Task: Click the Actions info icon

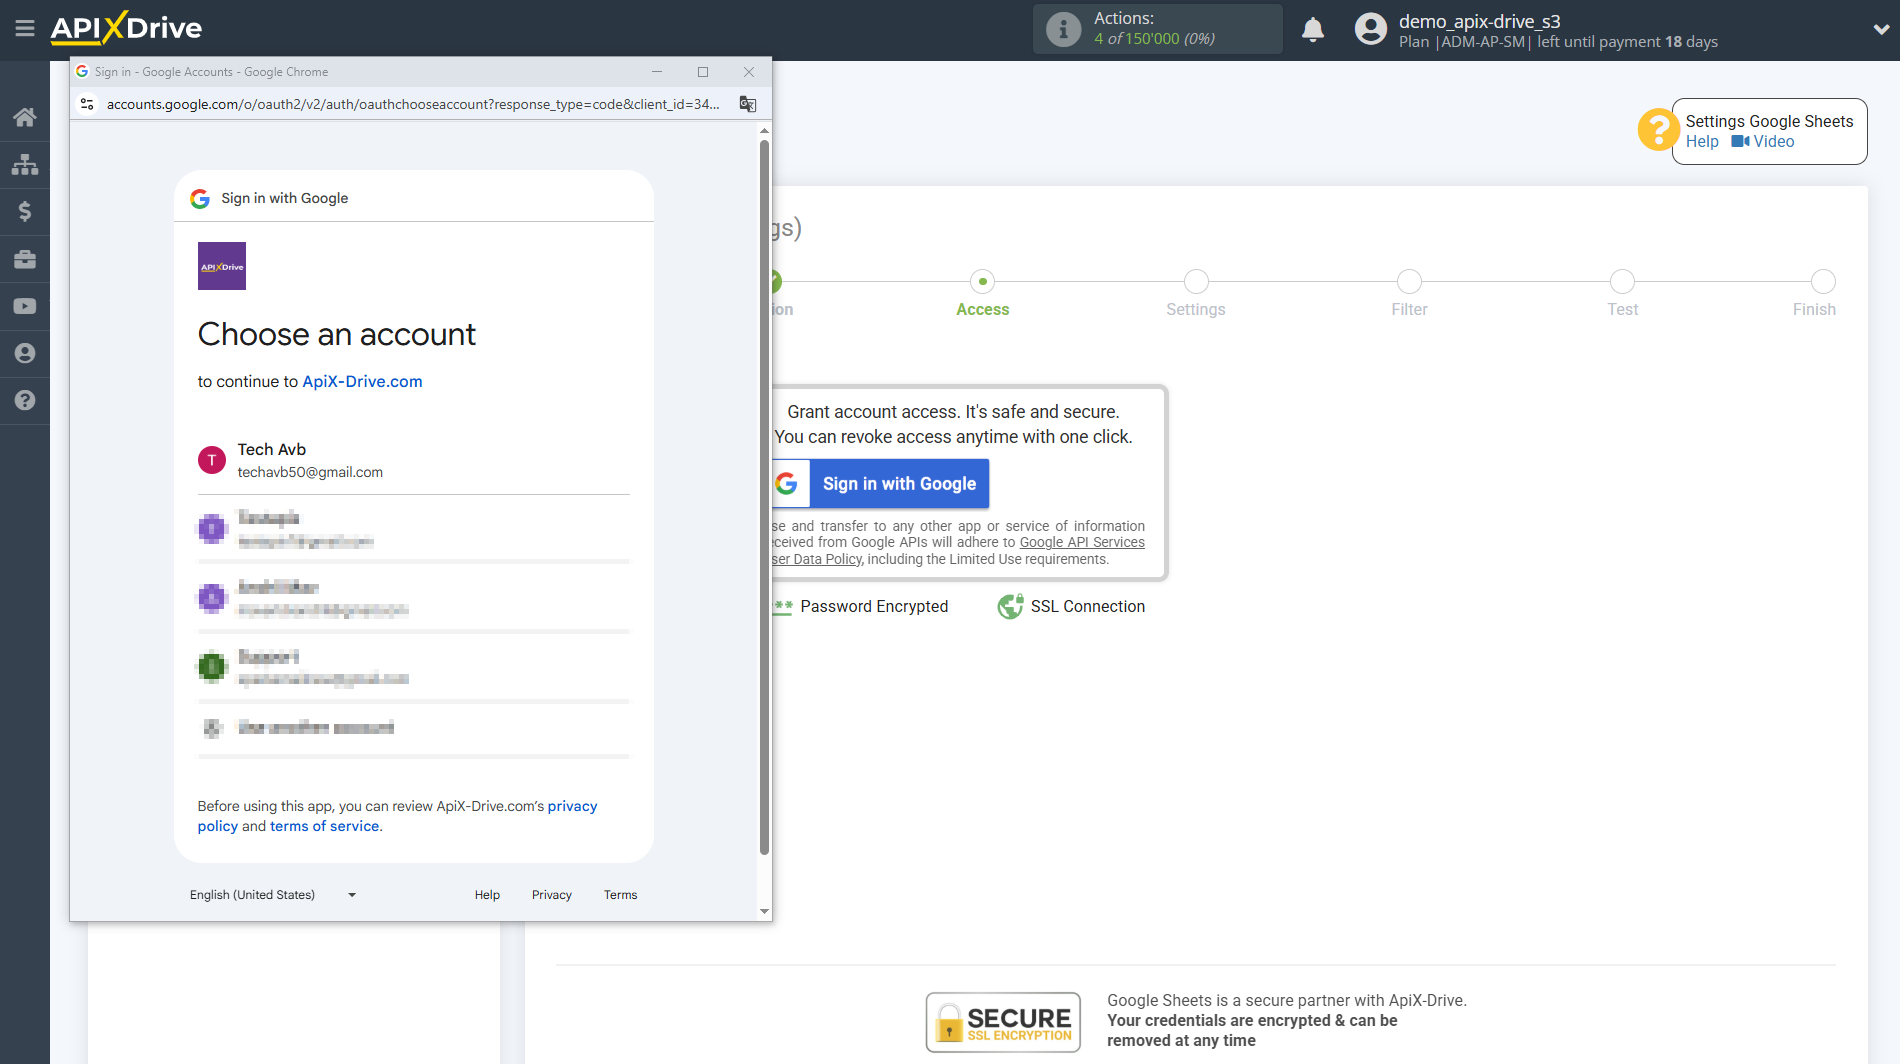Action: (x=1063, y=29)
